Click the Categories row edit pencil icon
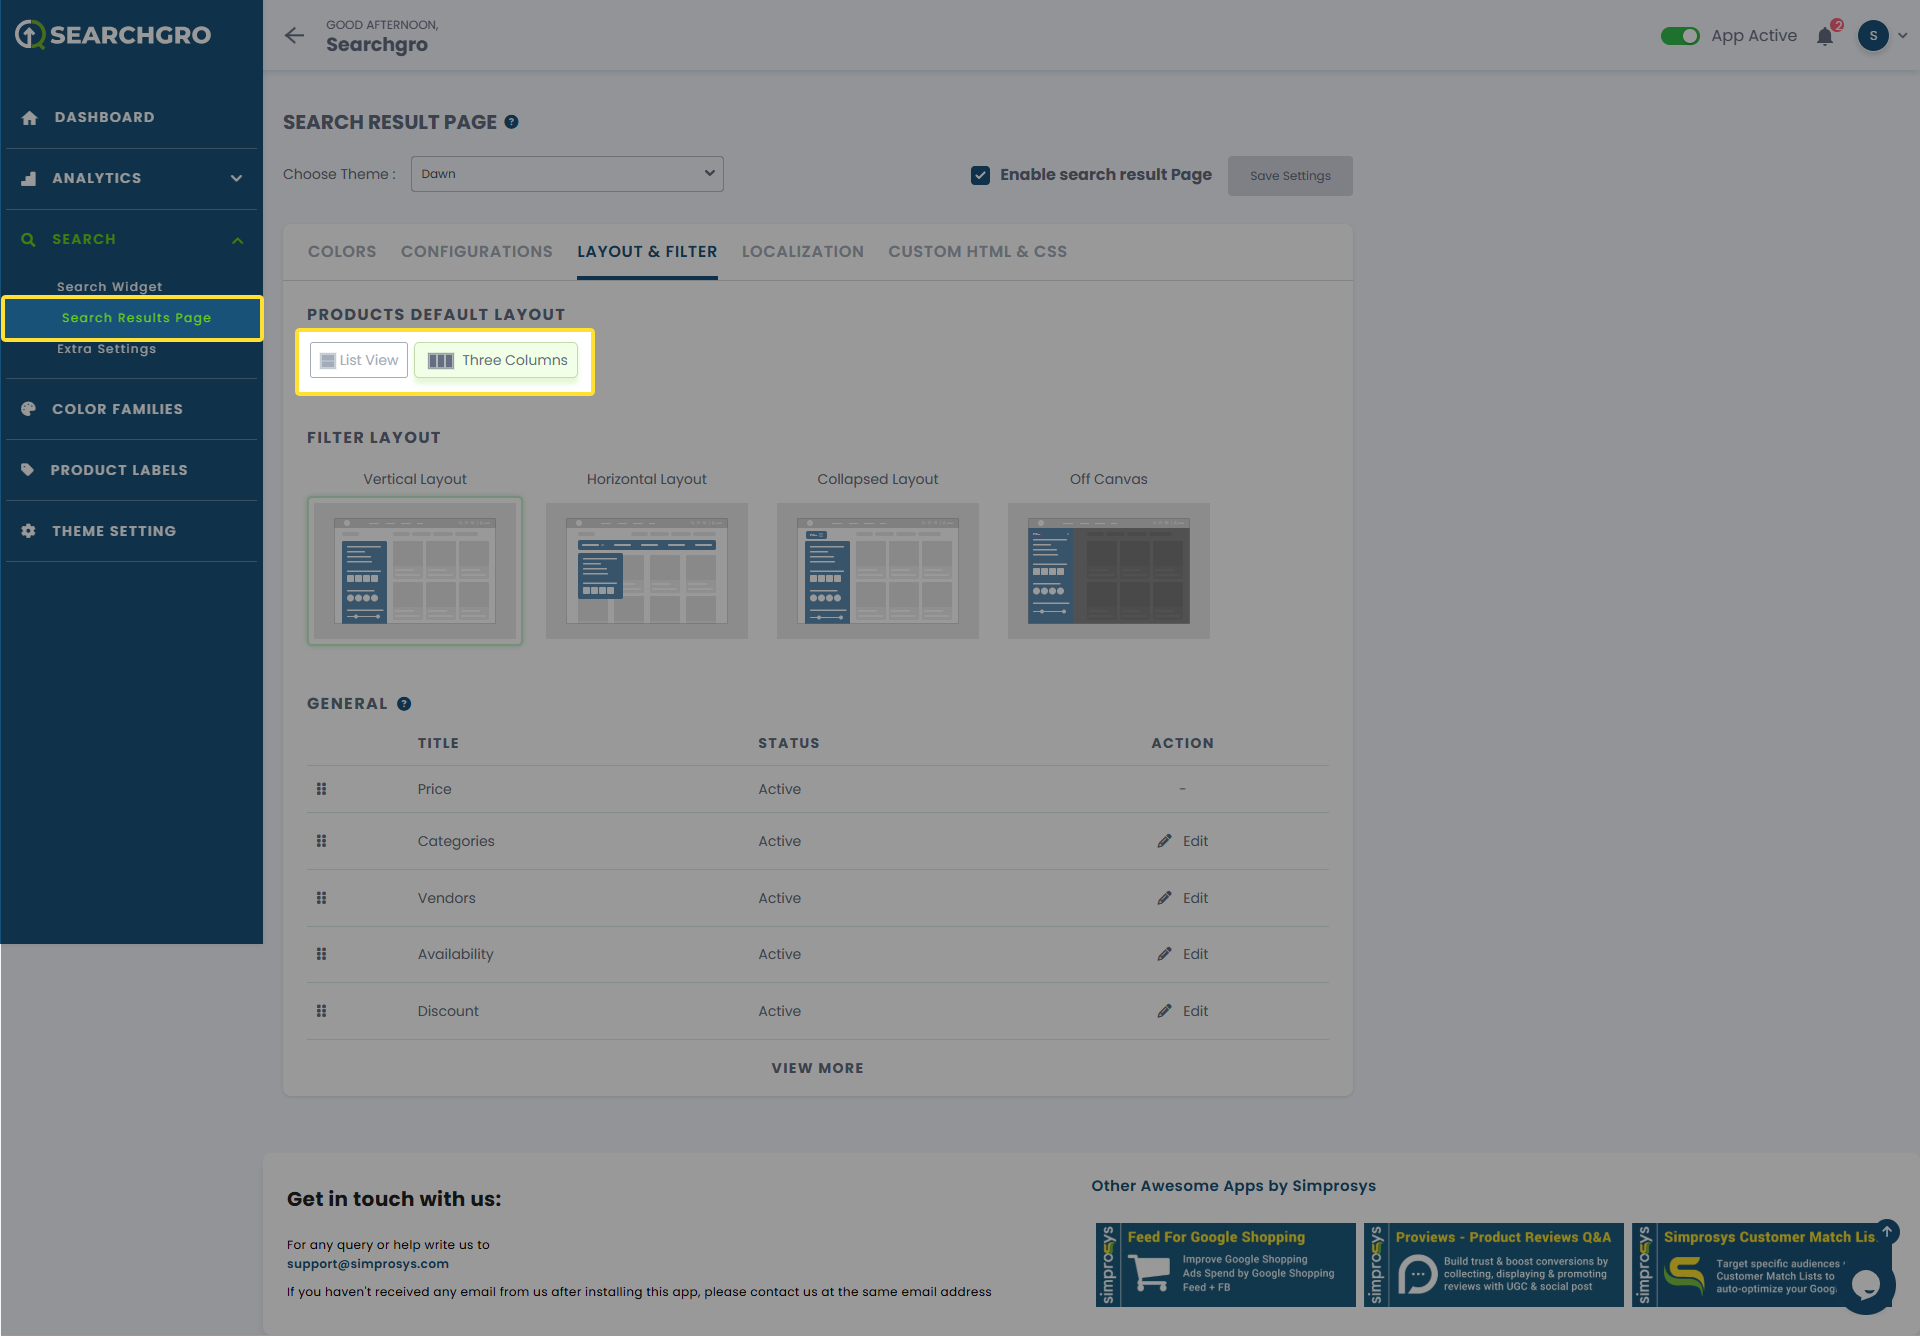Image resolution: width=1920 pixels, height=1336 pixels. [1164, 841]
